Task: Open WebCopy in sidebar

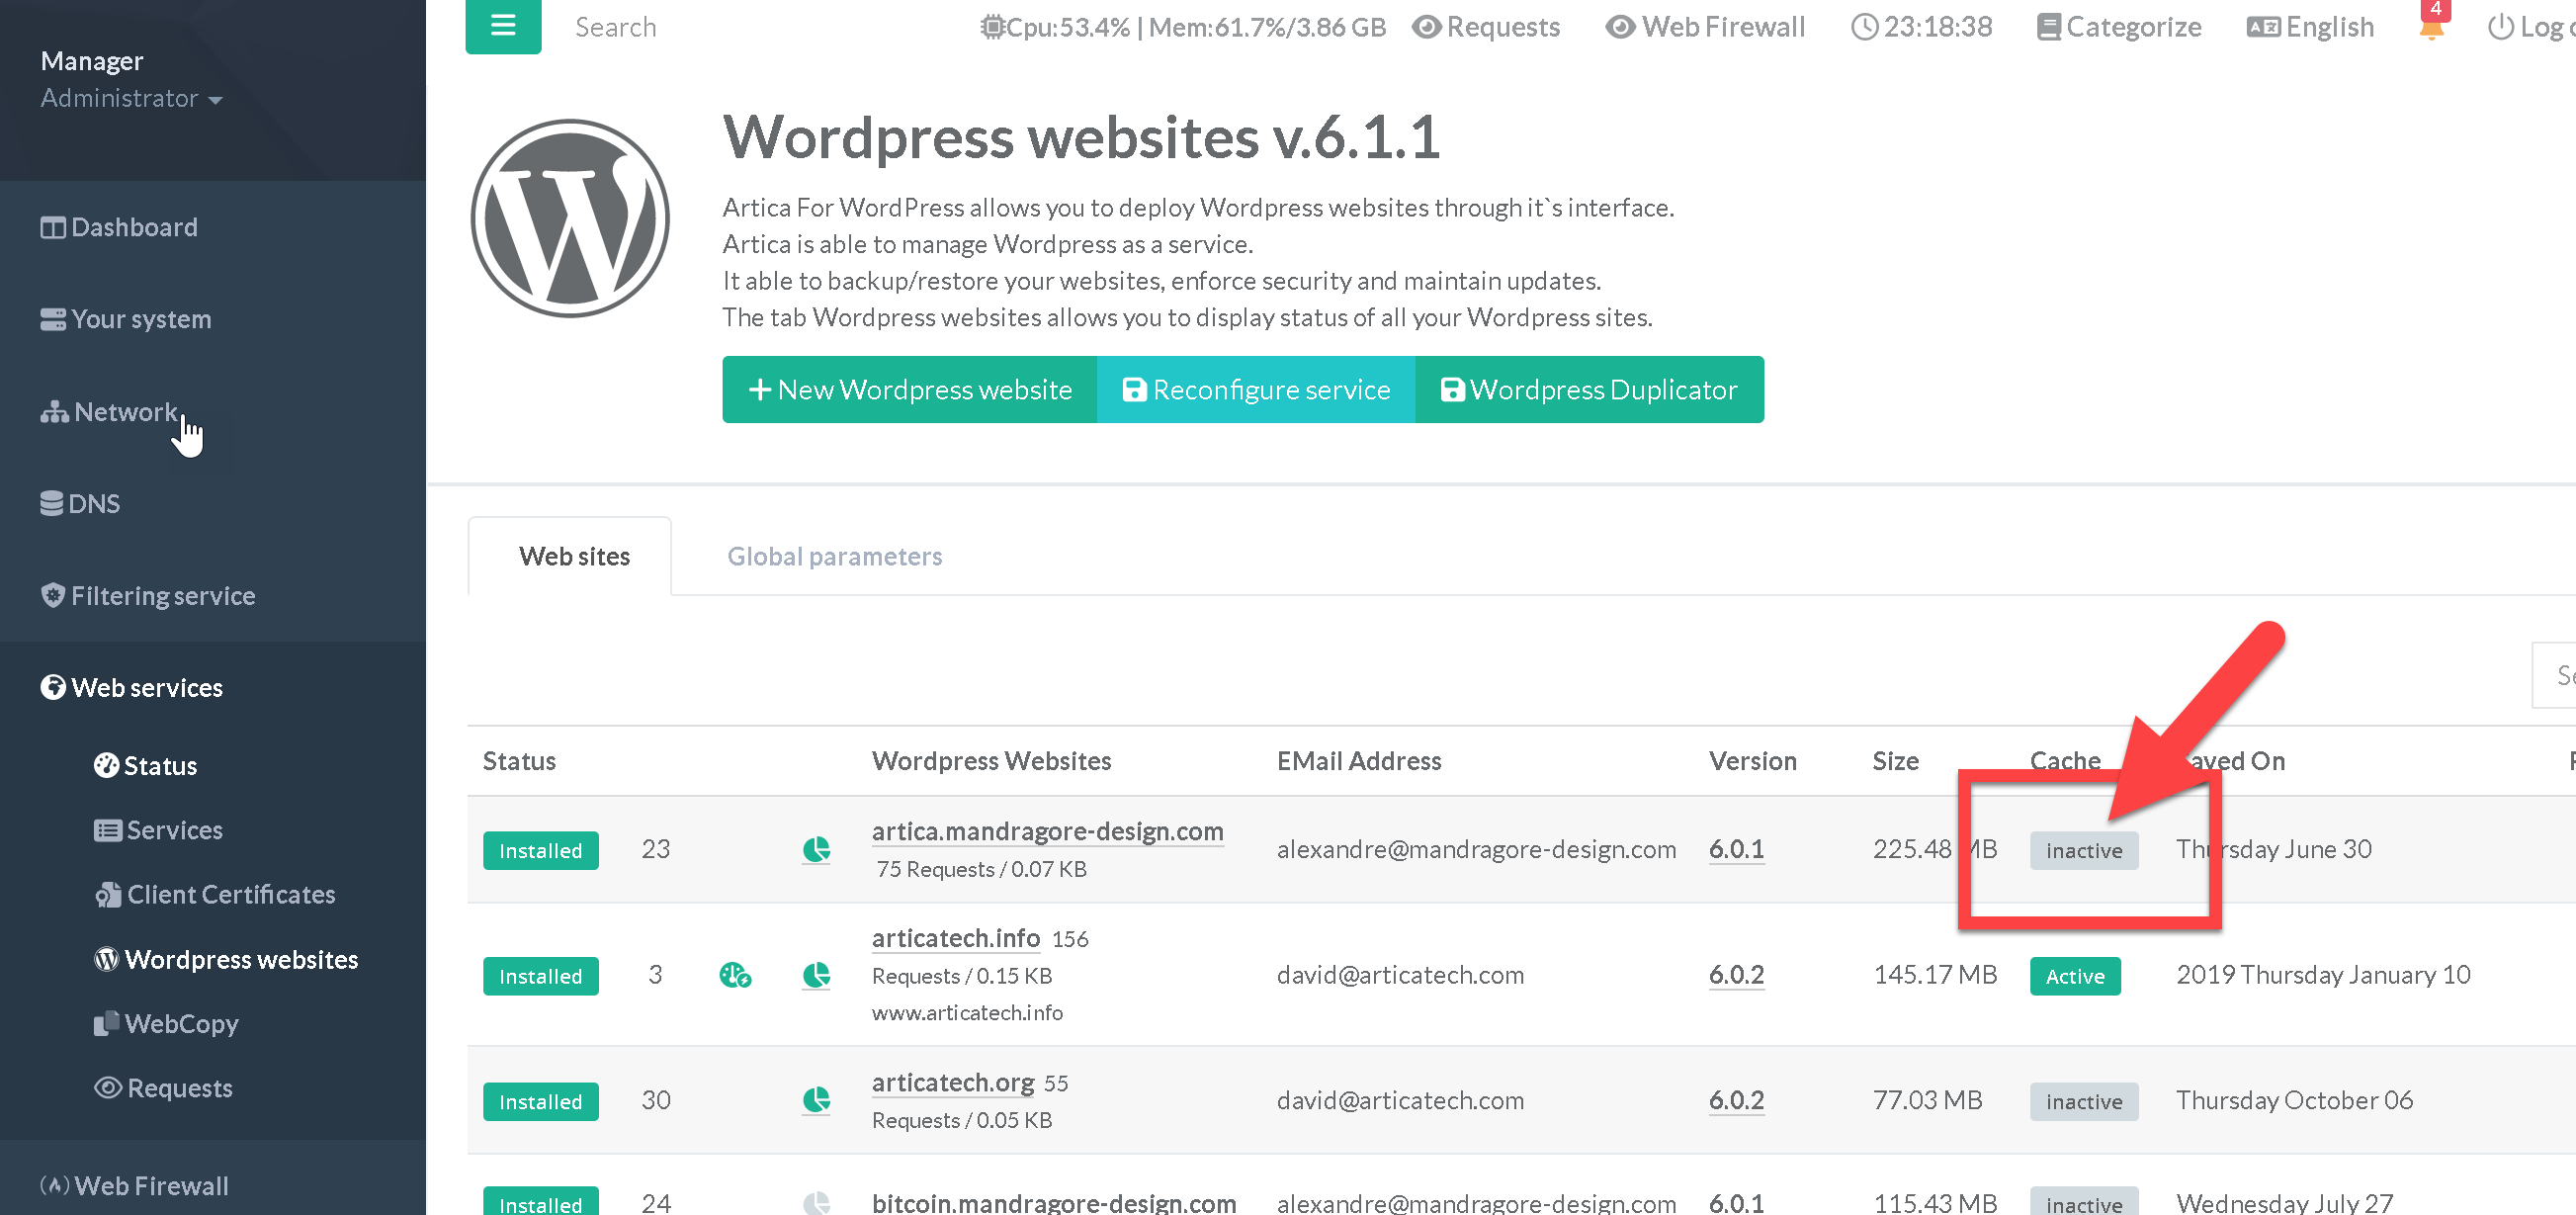Action: 181,1024
